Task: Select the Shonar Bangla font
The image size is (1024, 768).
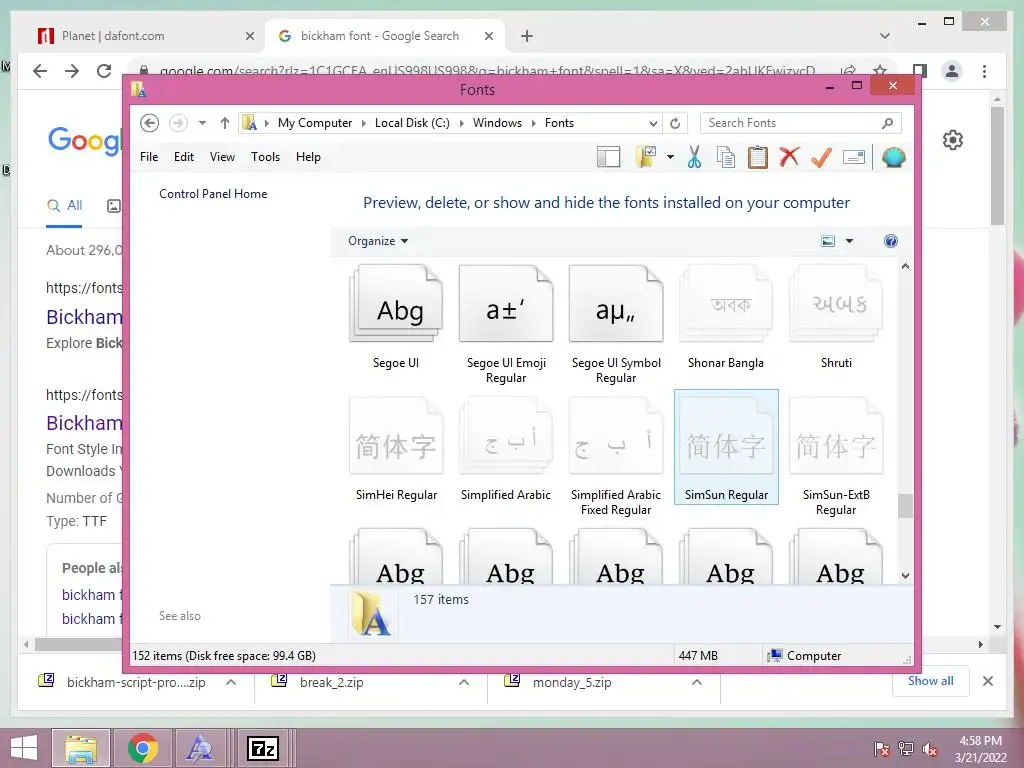Action: (x=726, y=317)
